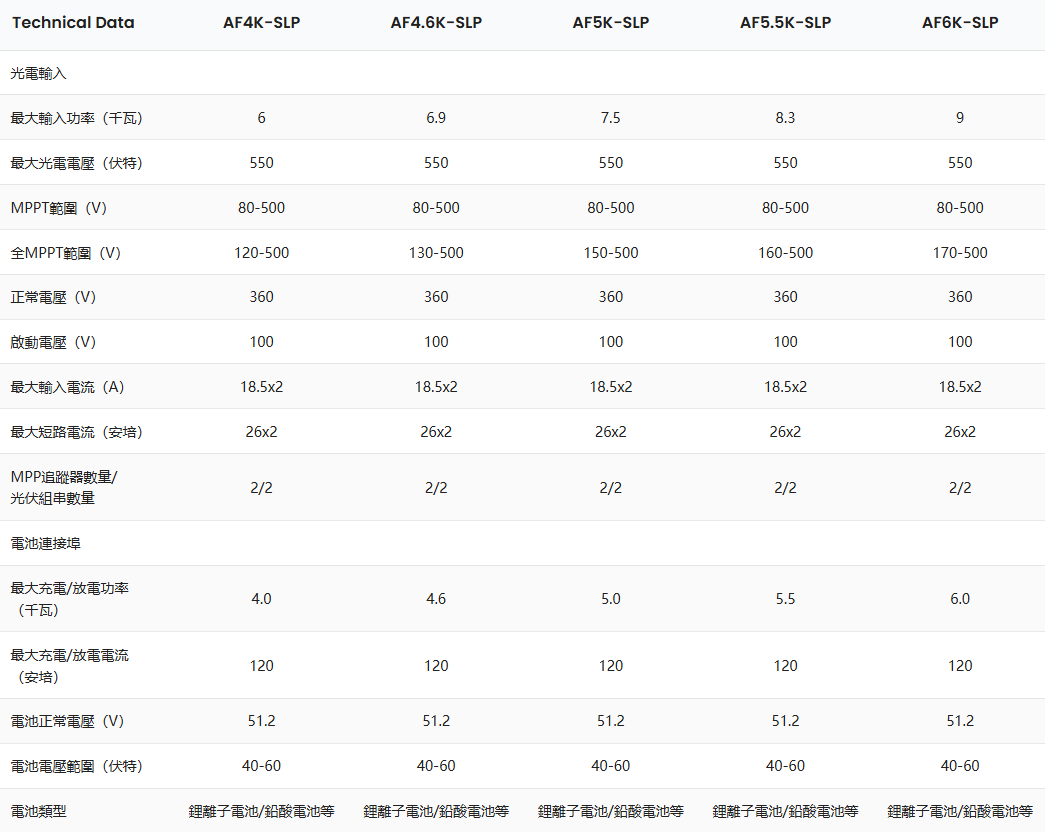Select the AF6K-SLP model heading
Viewport: 1045px width, 832px height.
pos(960,23)
